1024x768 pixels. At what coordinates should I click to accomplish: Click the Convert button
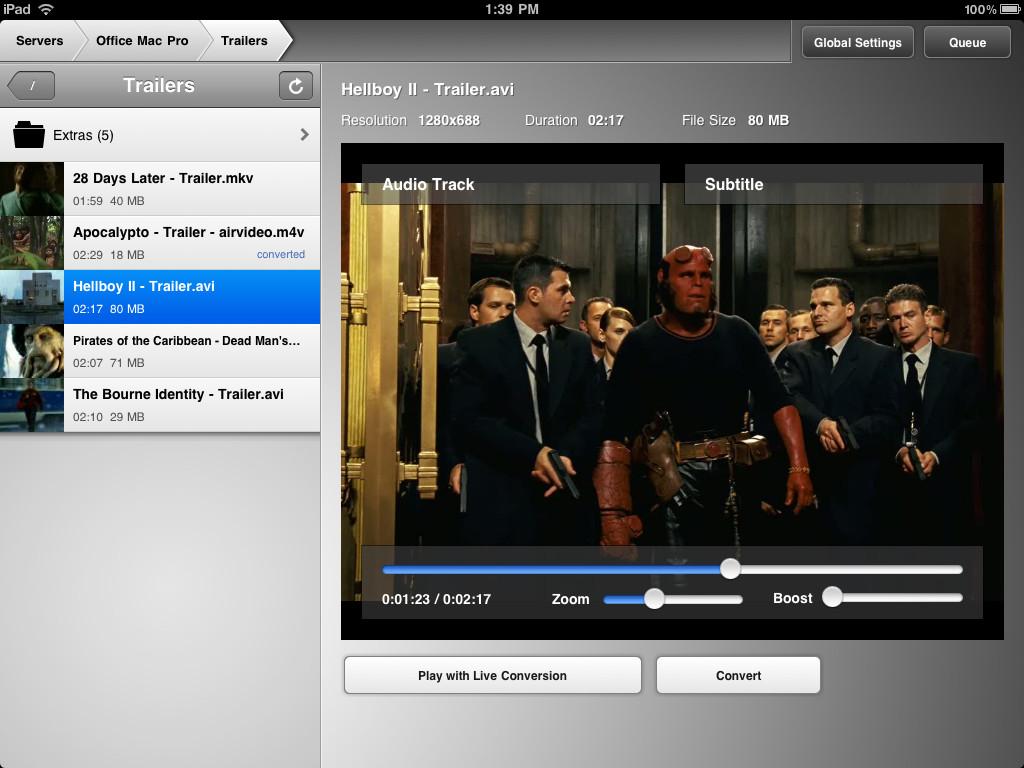pyautogui.click(x=738, y=675)
